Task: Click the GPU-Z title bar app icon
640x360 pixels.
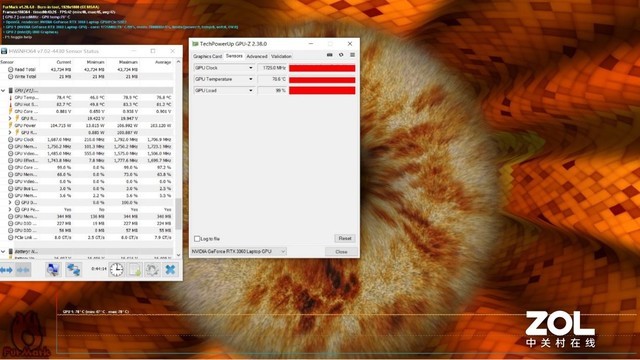Action: [195, 44]
